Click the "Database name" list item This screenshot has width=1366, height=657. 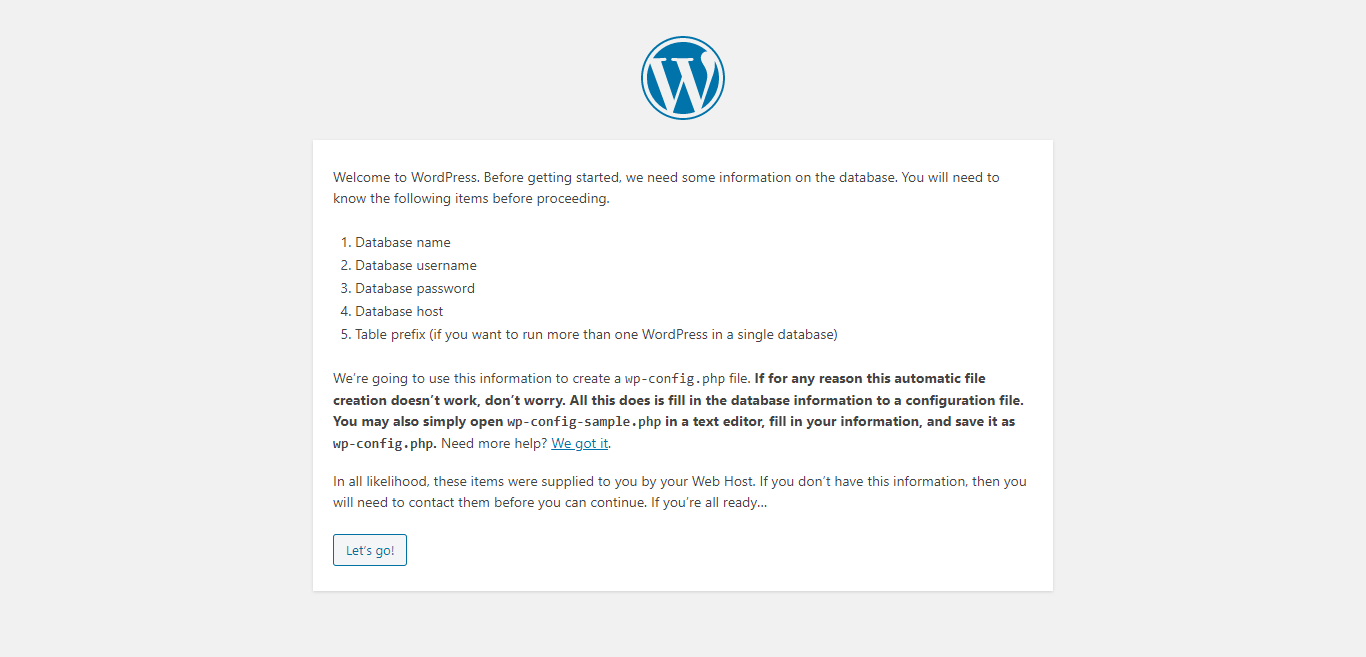click(402, 242)
